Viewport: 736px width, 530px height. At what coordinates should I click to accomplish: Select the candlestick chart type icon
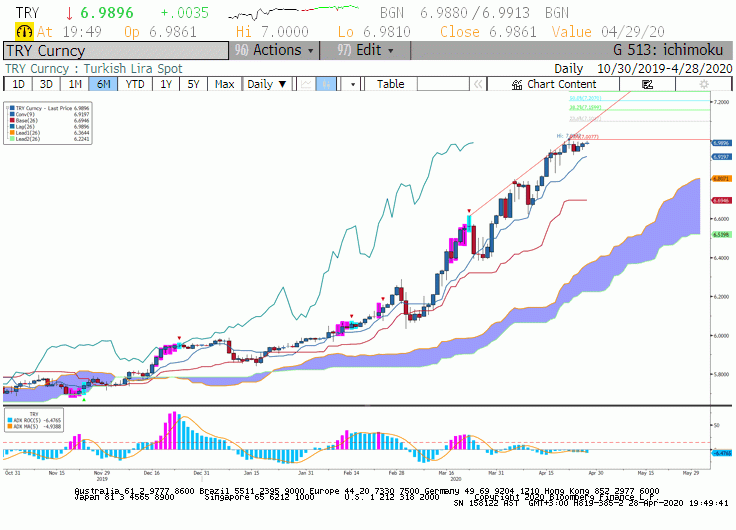326,84
